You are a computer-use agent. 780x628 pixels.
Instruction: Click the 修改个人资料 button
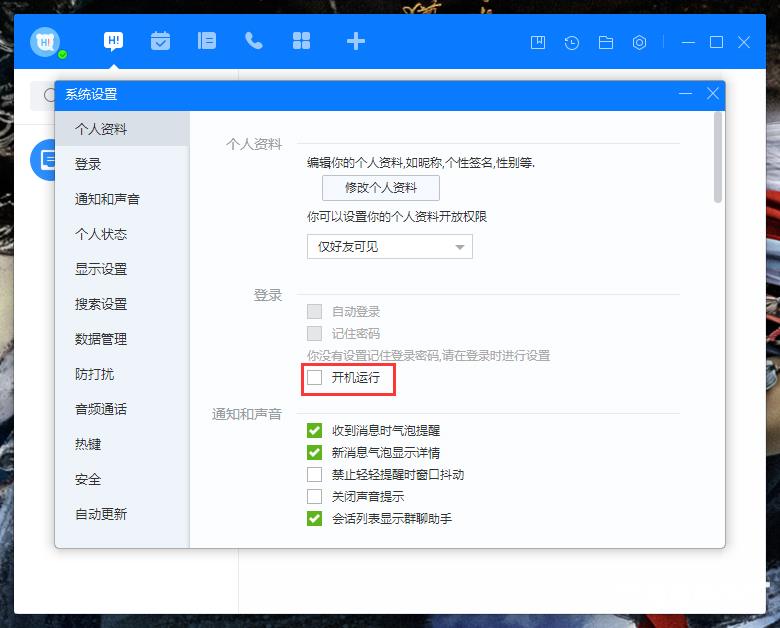coord(381,188)
